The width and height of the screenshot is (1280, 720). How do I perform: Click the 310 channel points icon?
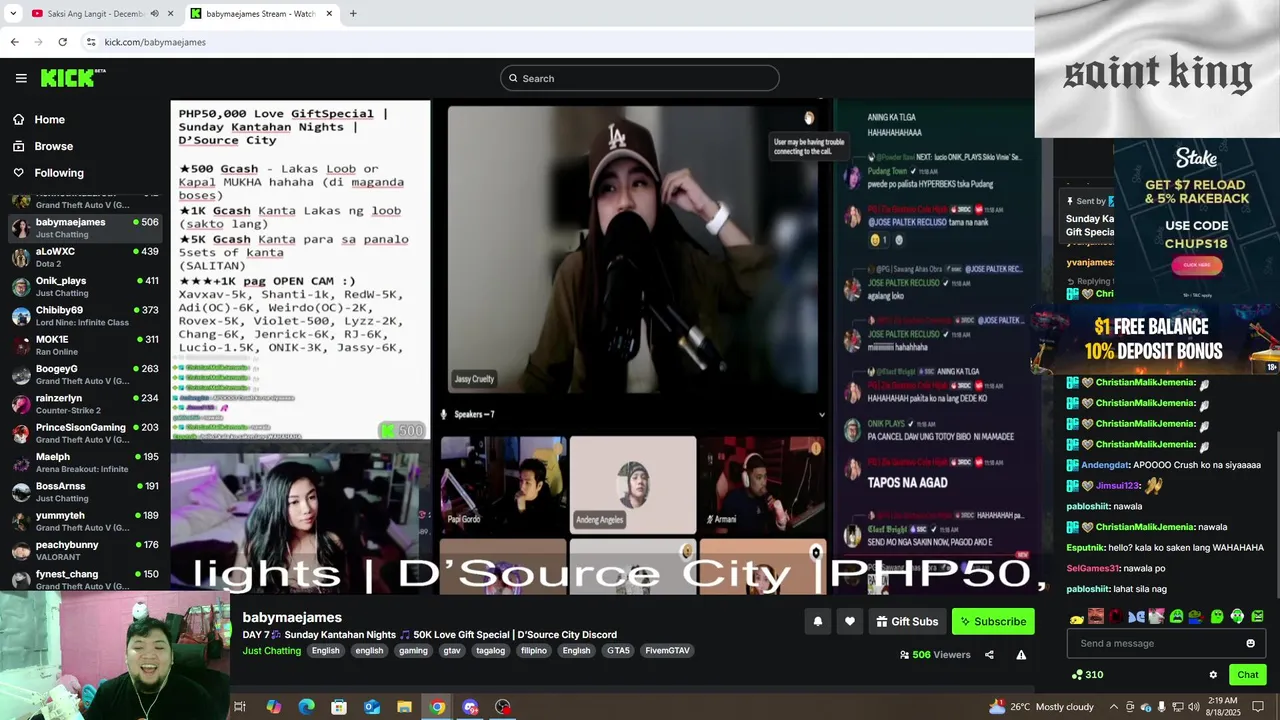point(1077,675)
